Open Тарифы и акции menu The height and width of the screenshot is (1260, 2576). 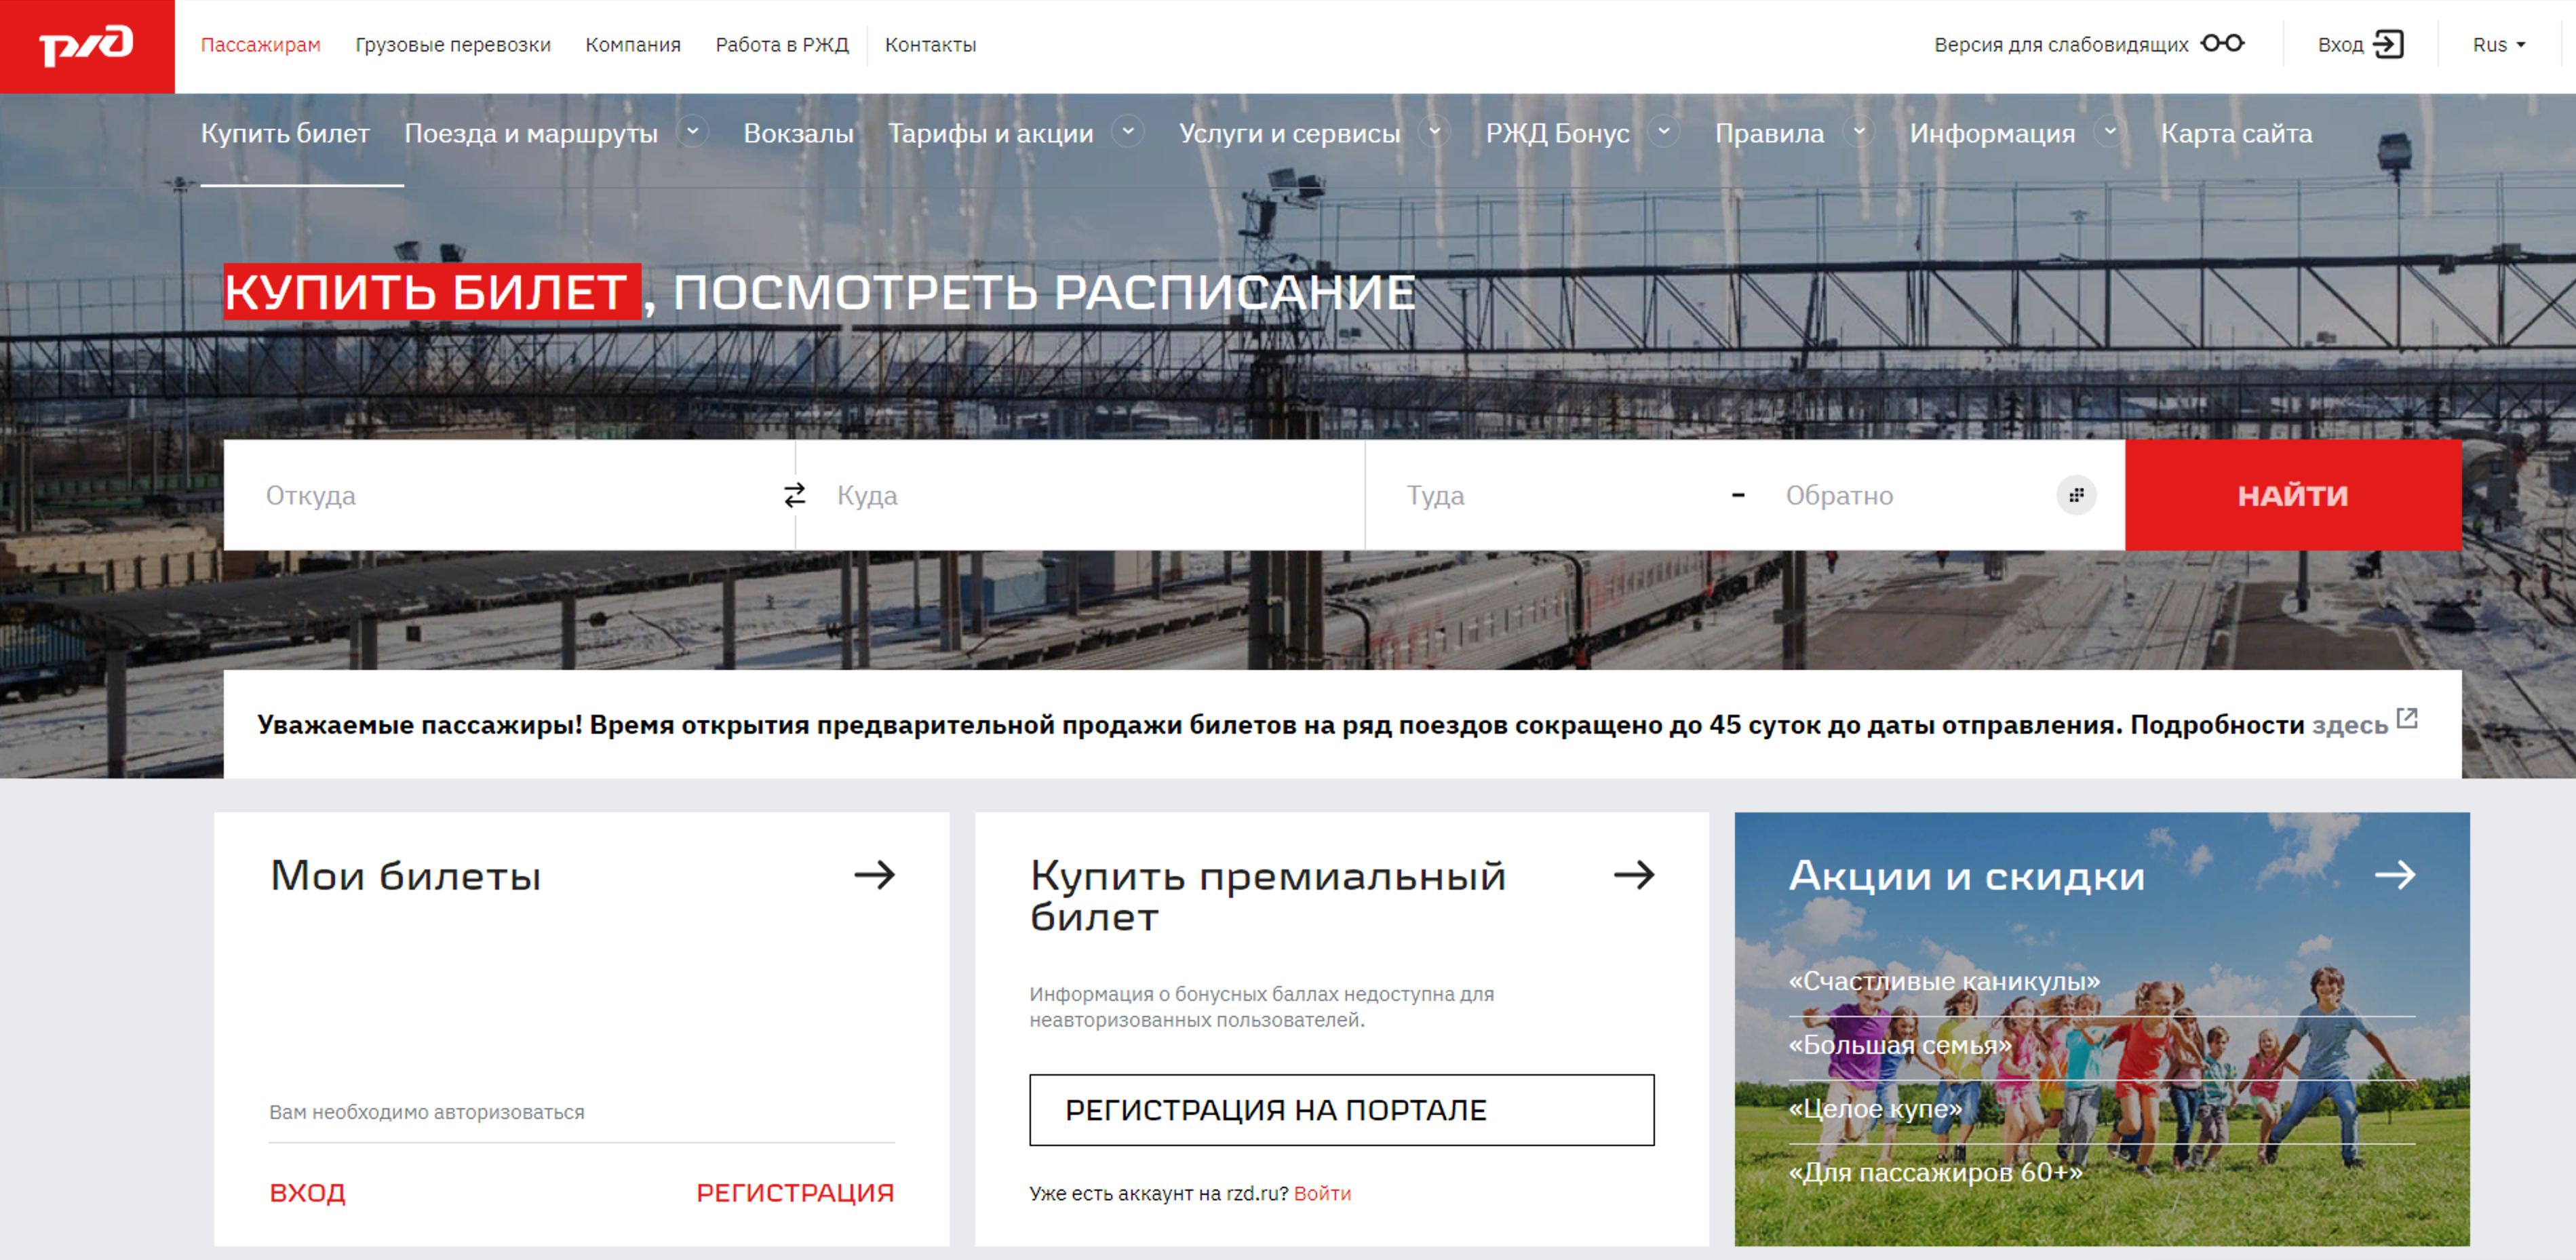(990, 133)
